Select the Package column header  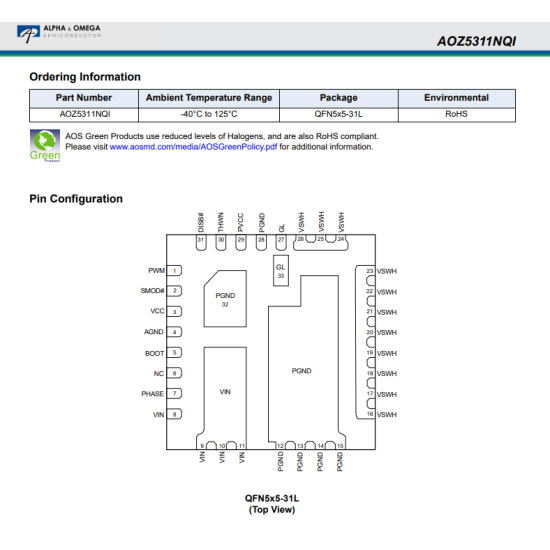(x=339, y=98)
